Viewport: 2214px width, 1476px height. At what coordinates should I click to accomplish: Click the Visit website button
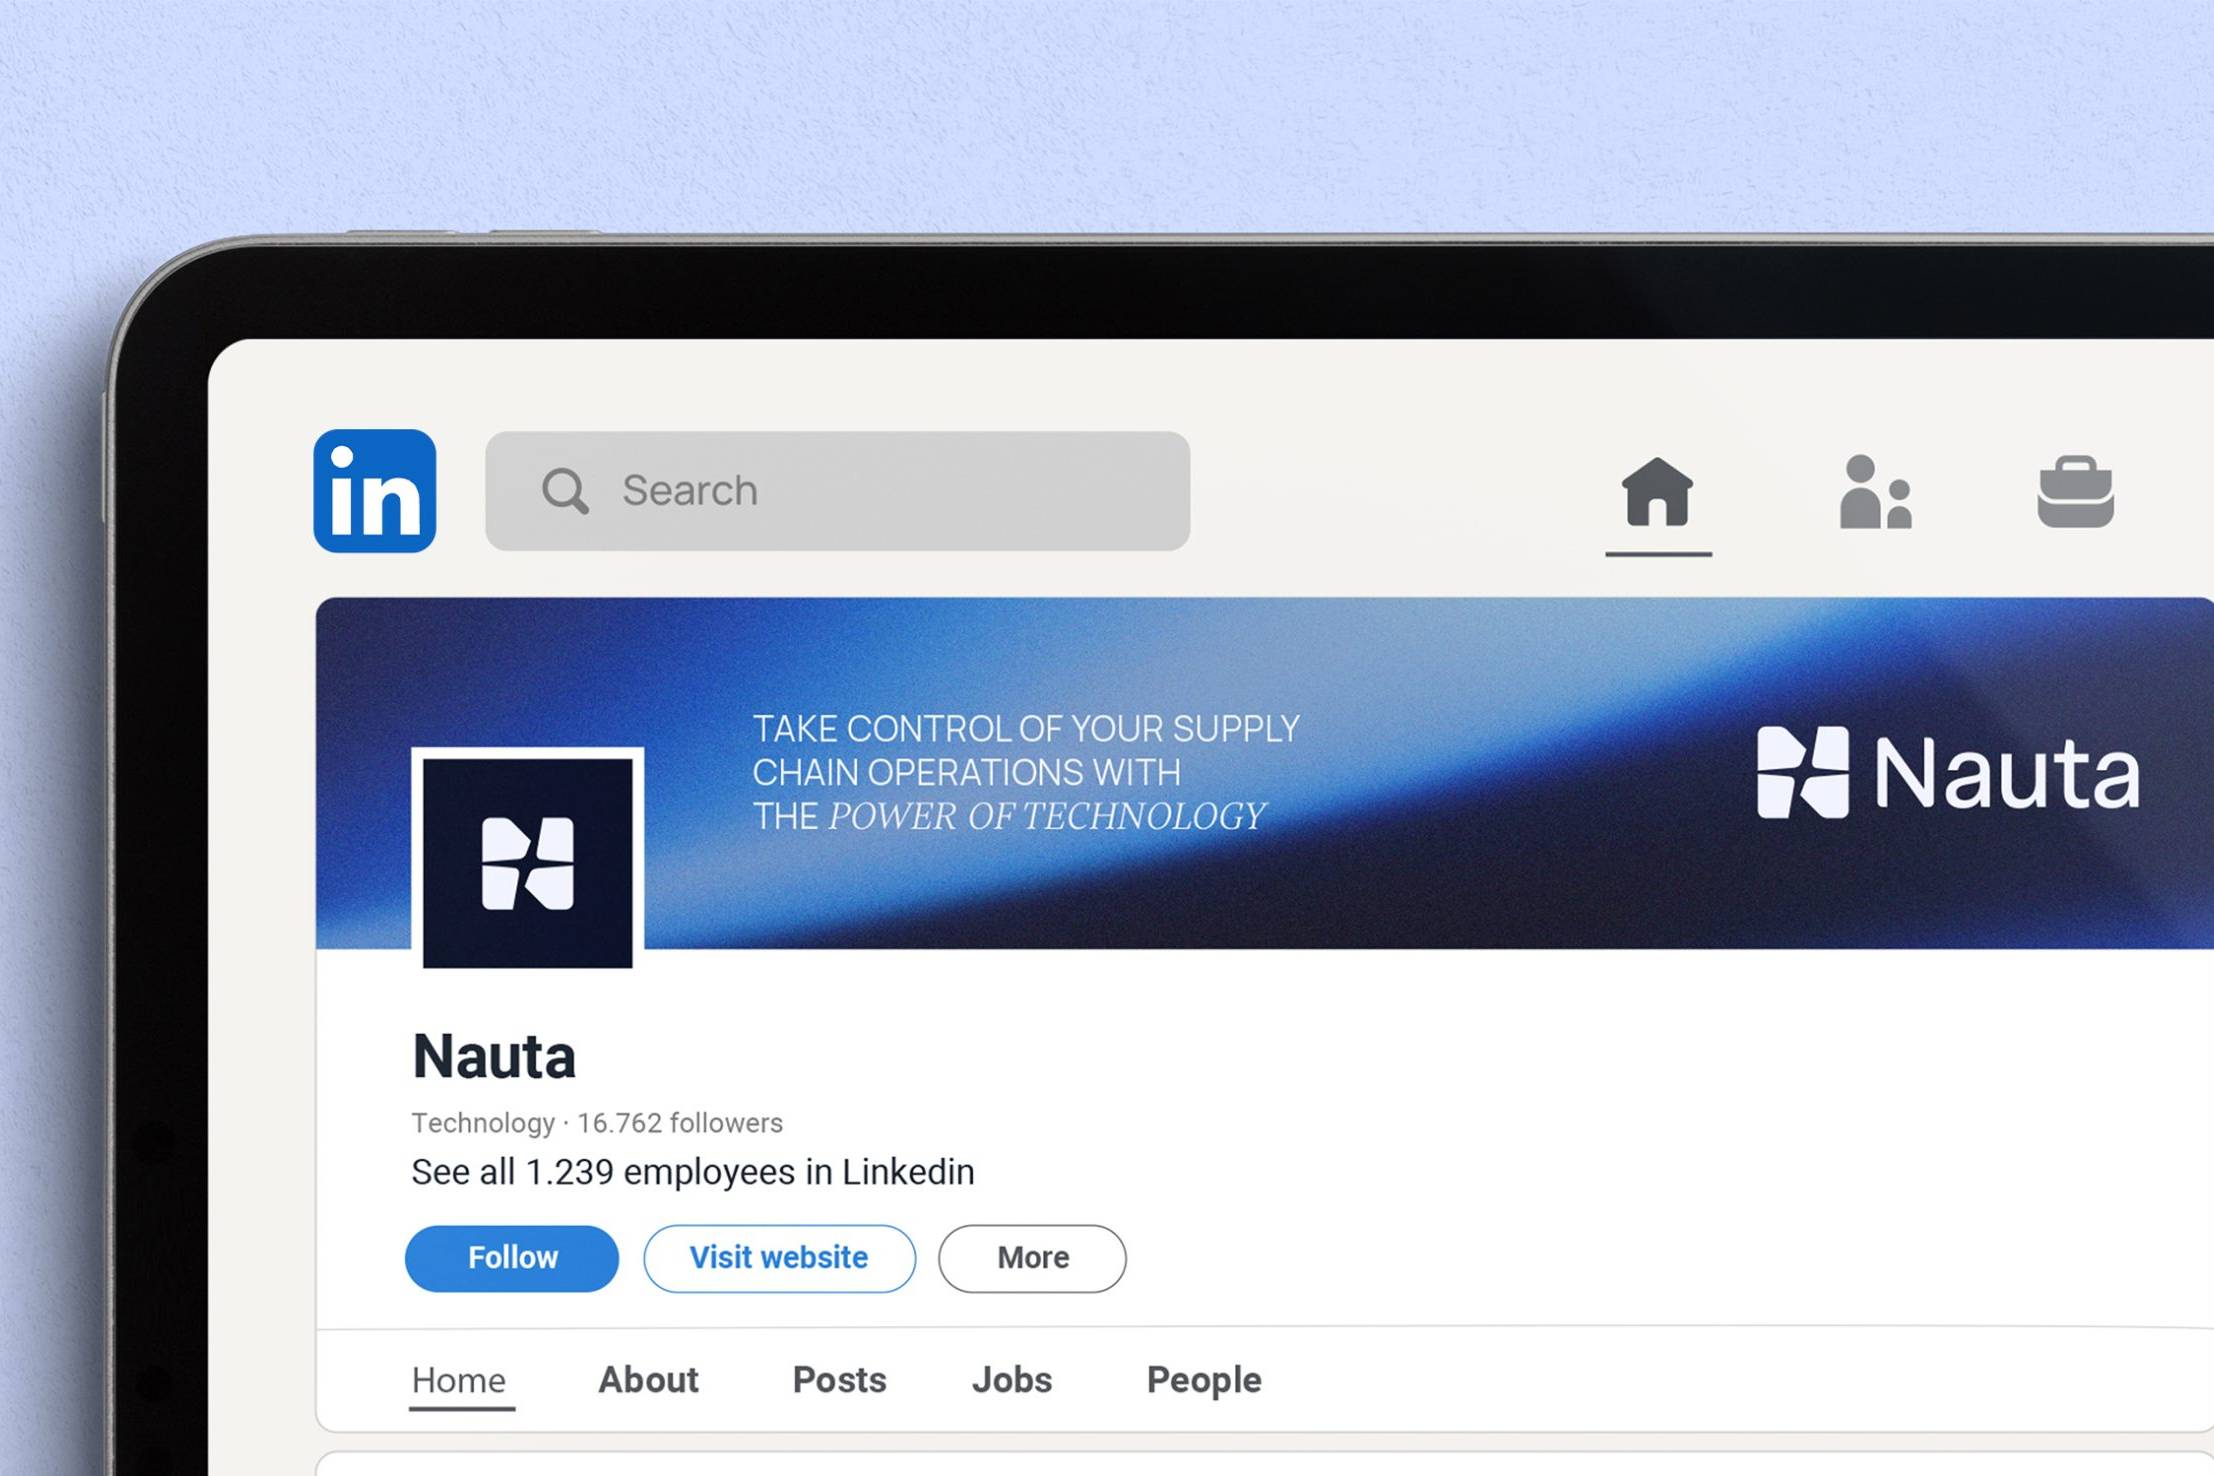779,1258
